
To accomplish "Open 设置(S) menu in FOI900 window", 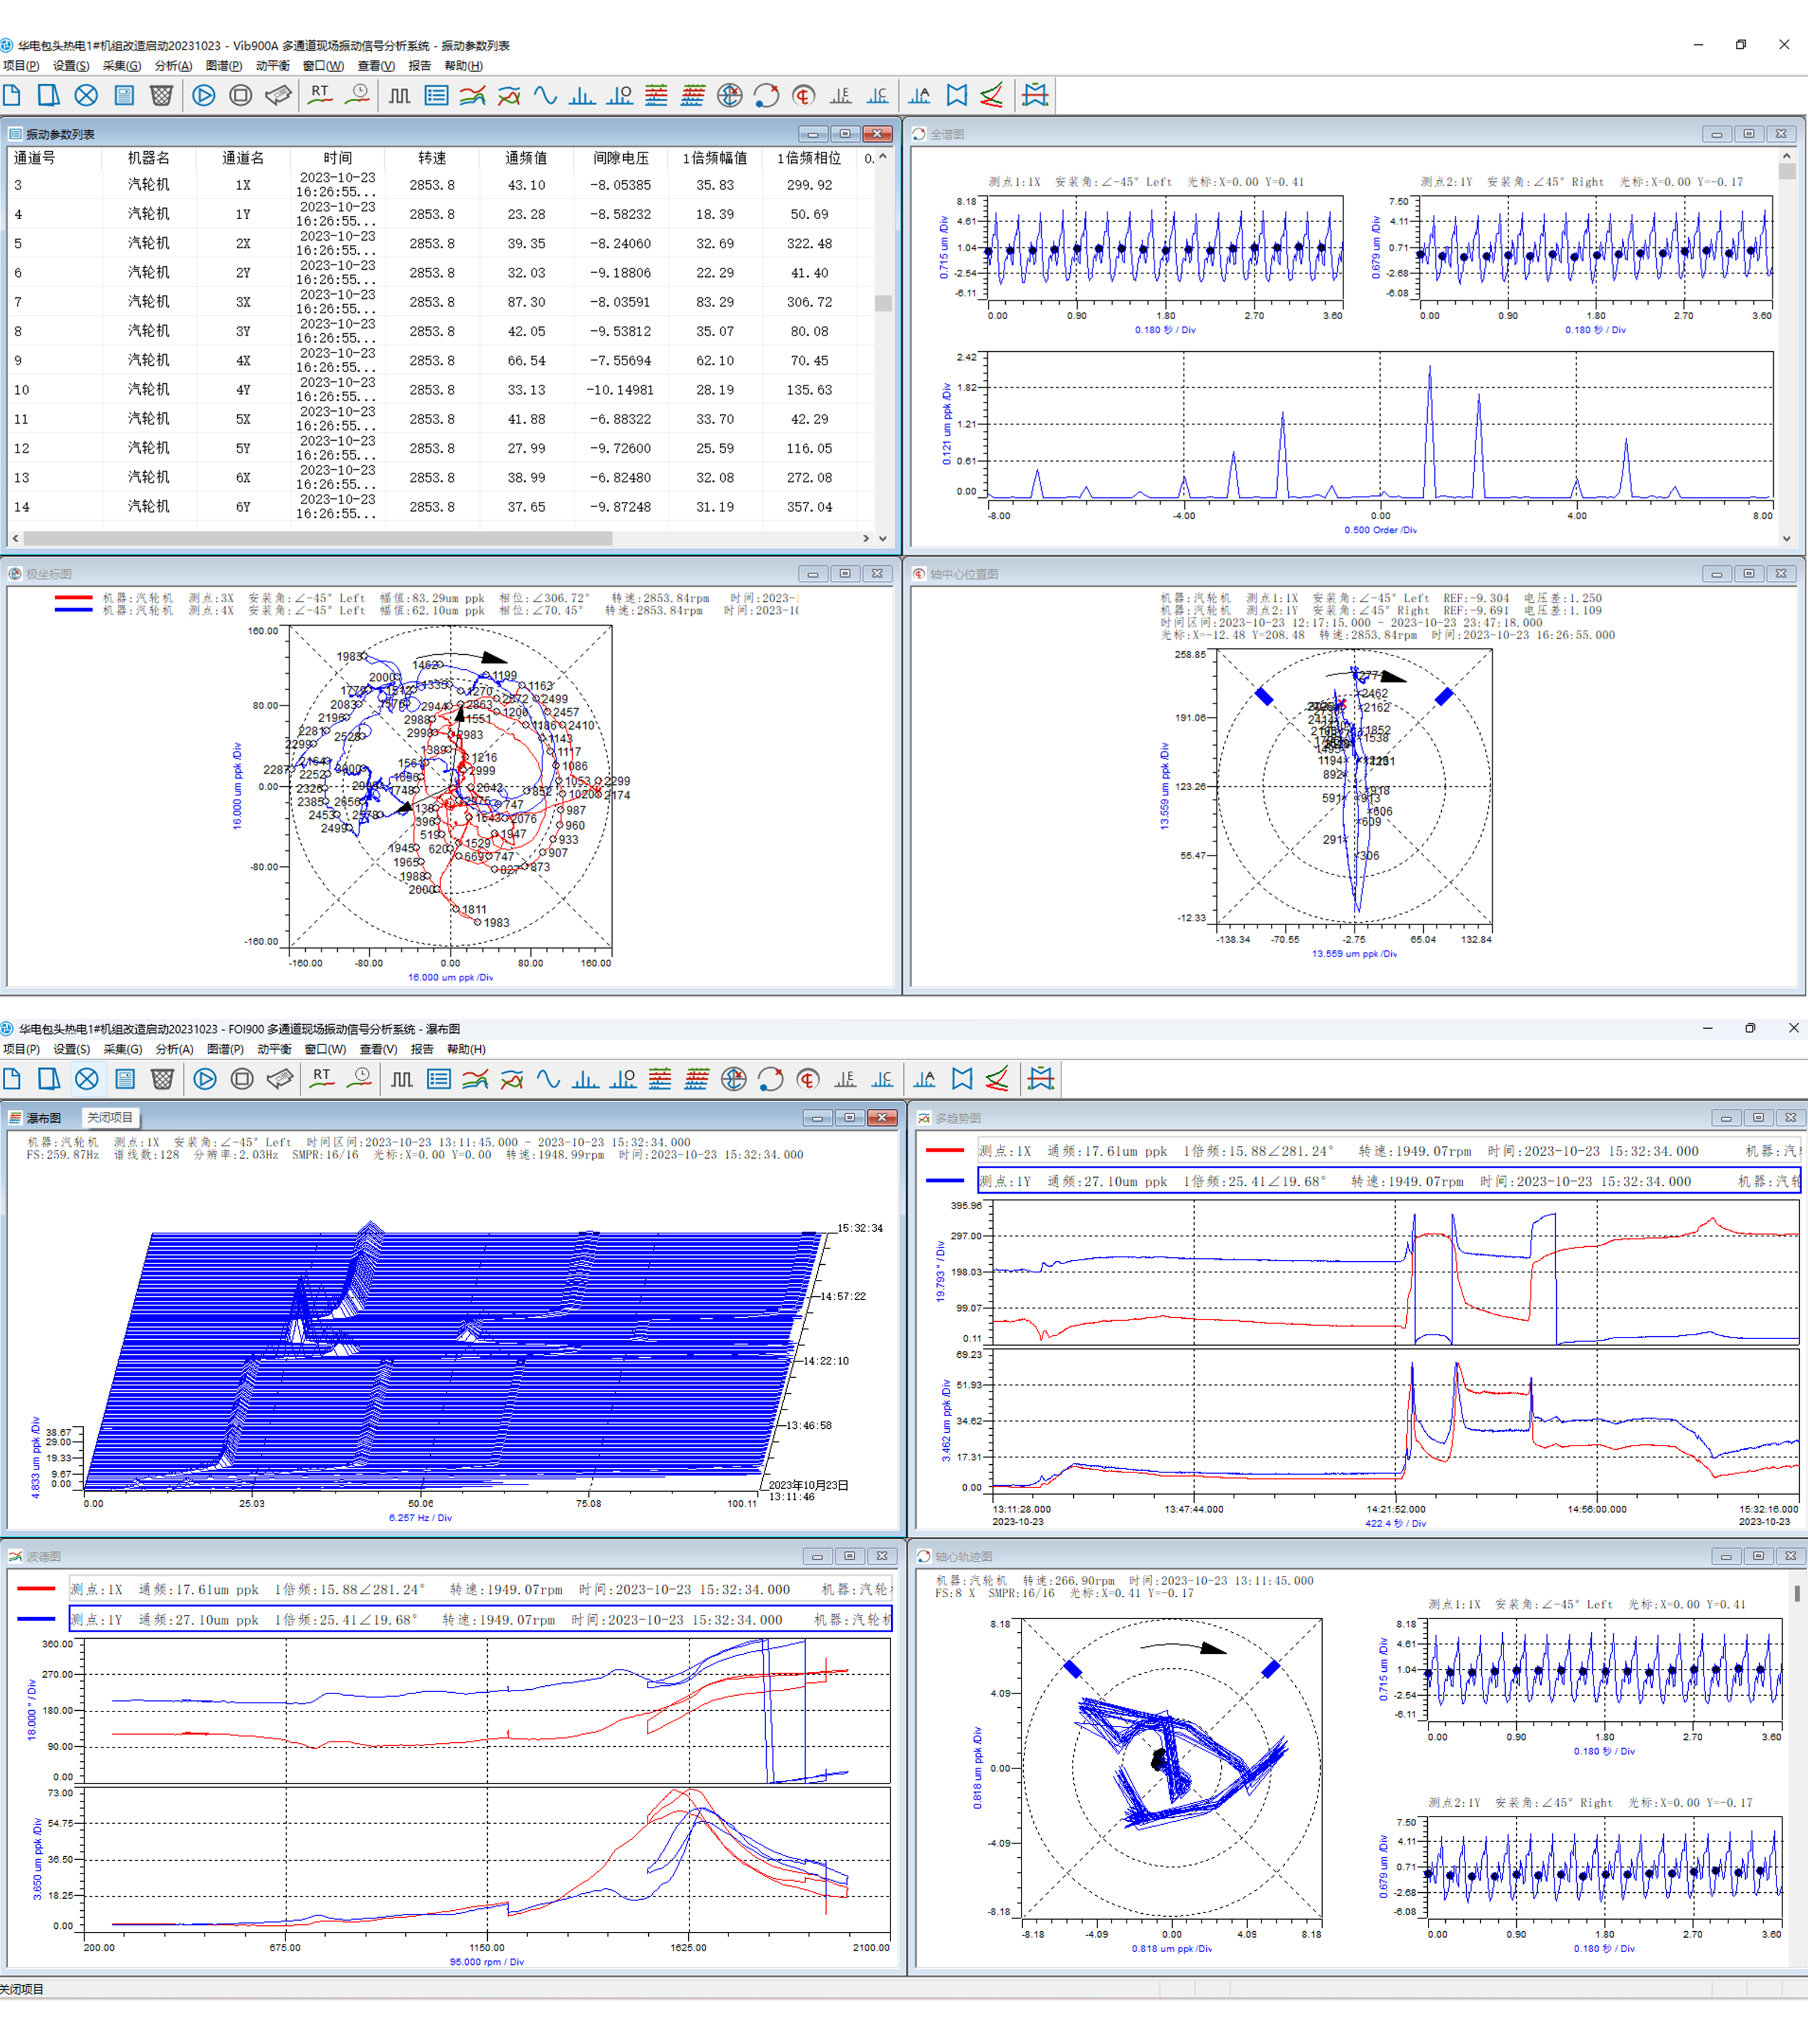I will pos(71,1049).
